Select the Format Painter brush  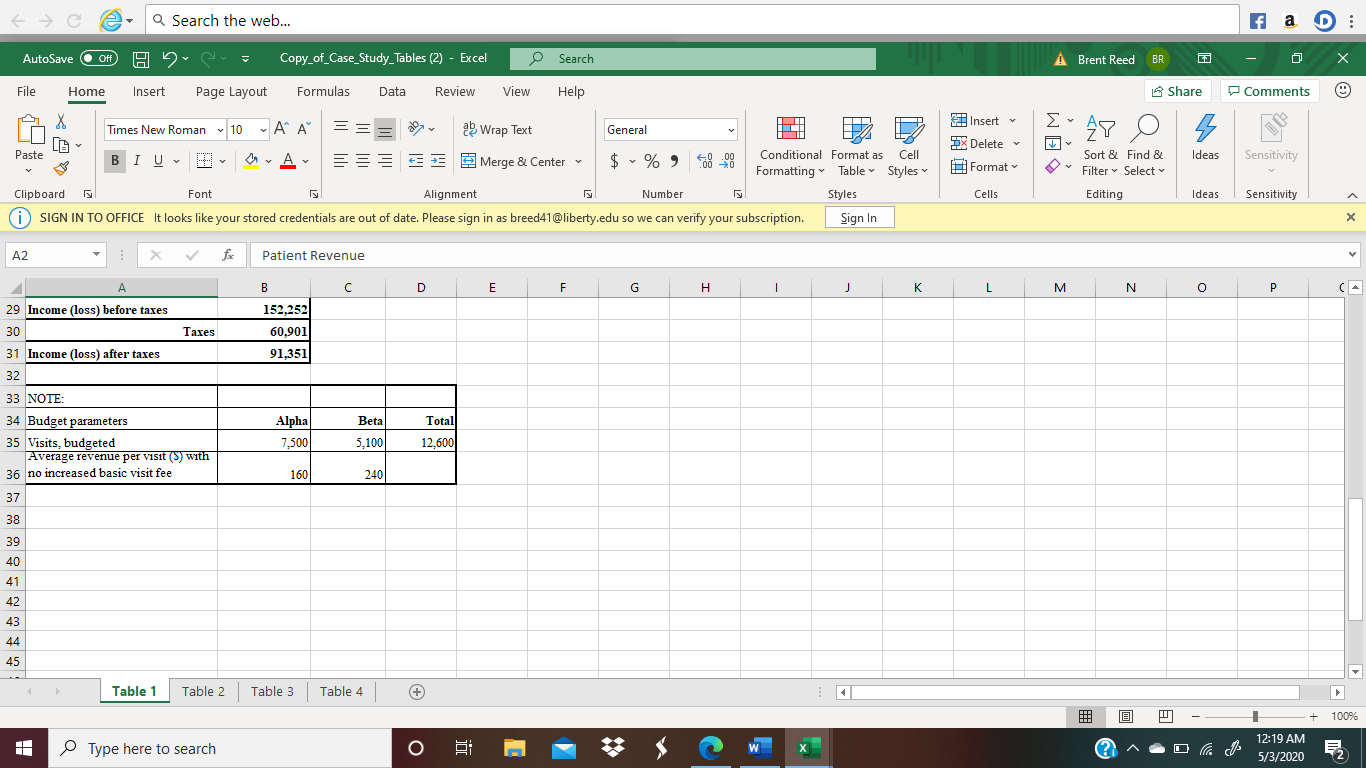(59, 168)
